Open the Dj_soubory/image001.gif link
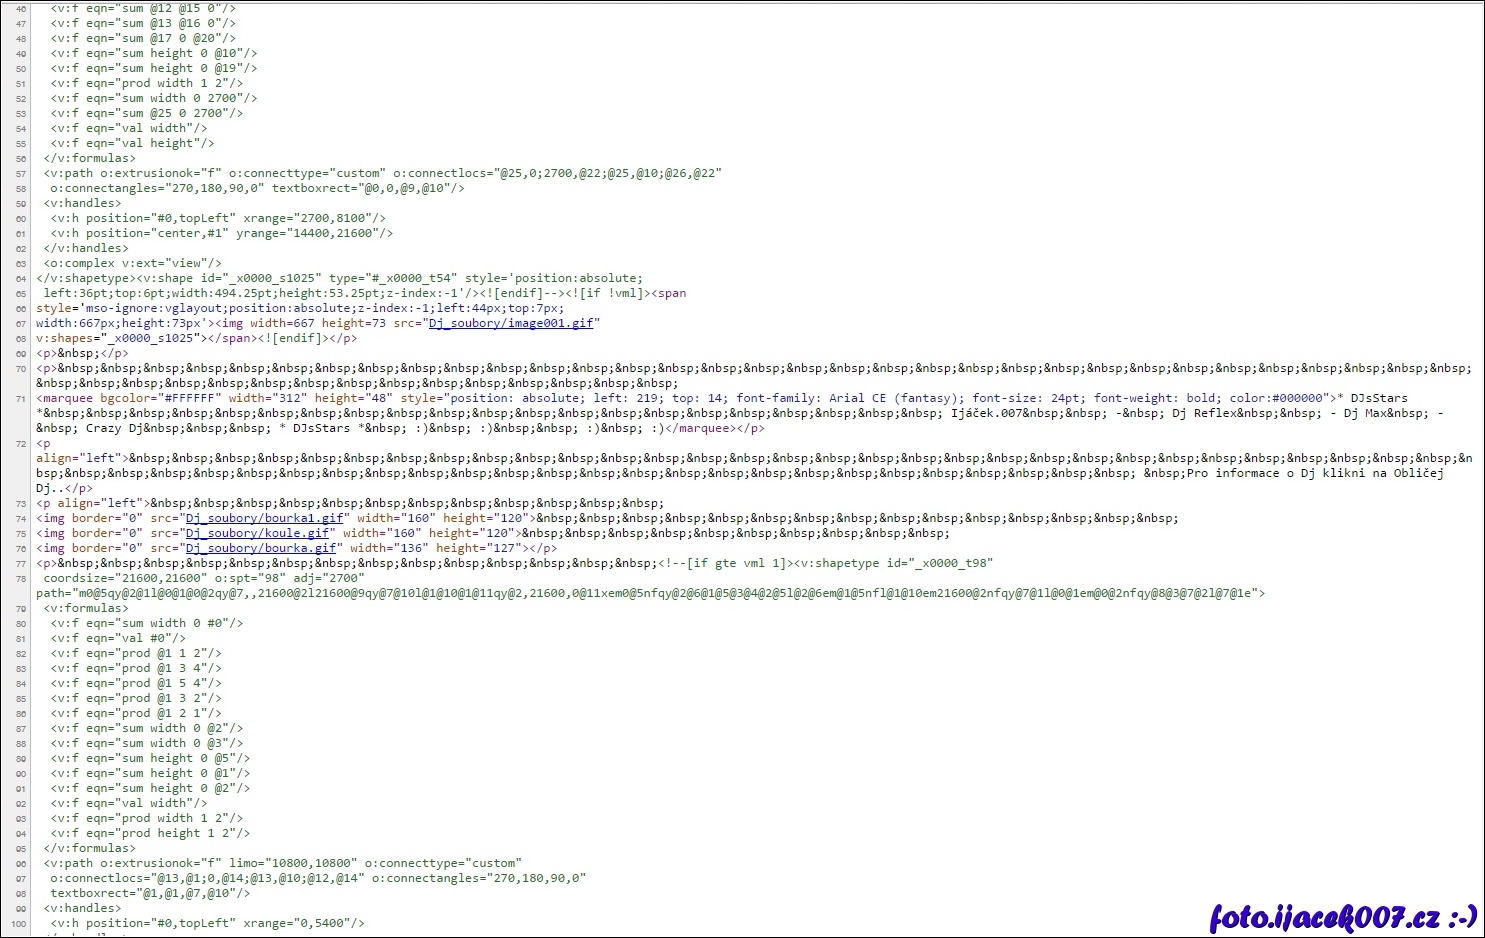 [511, 323]
